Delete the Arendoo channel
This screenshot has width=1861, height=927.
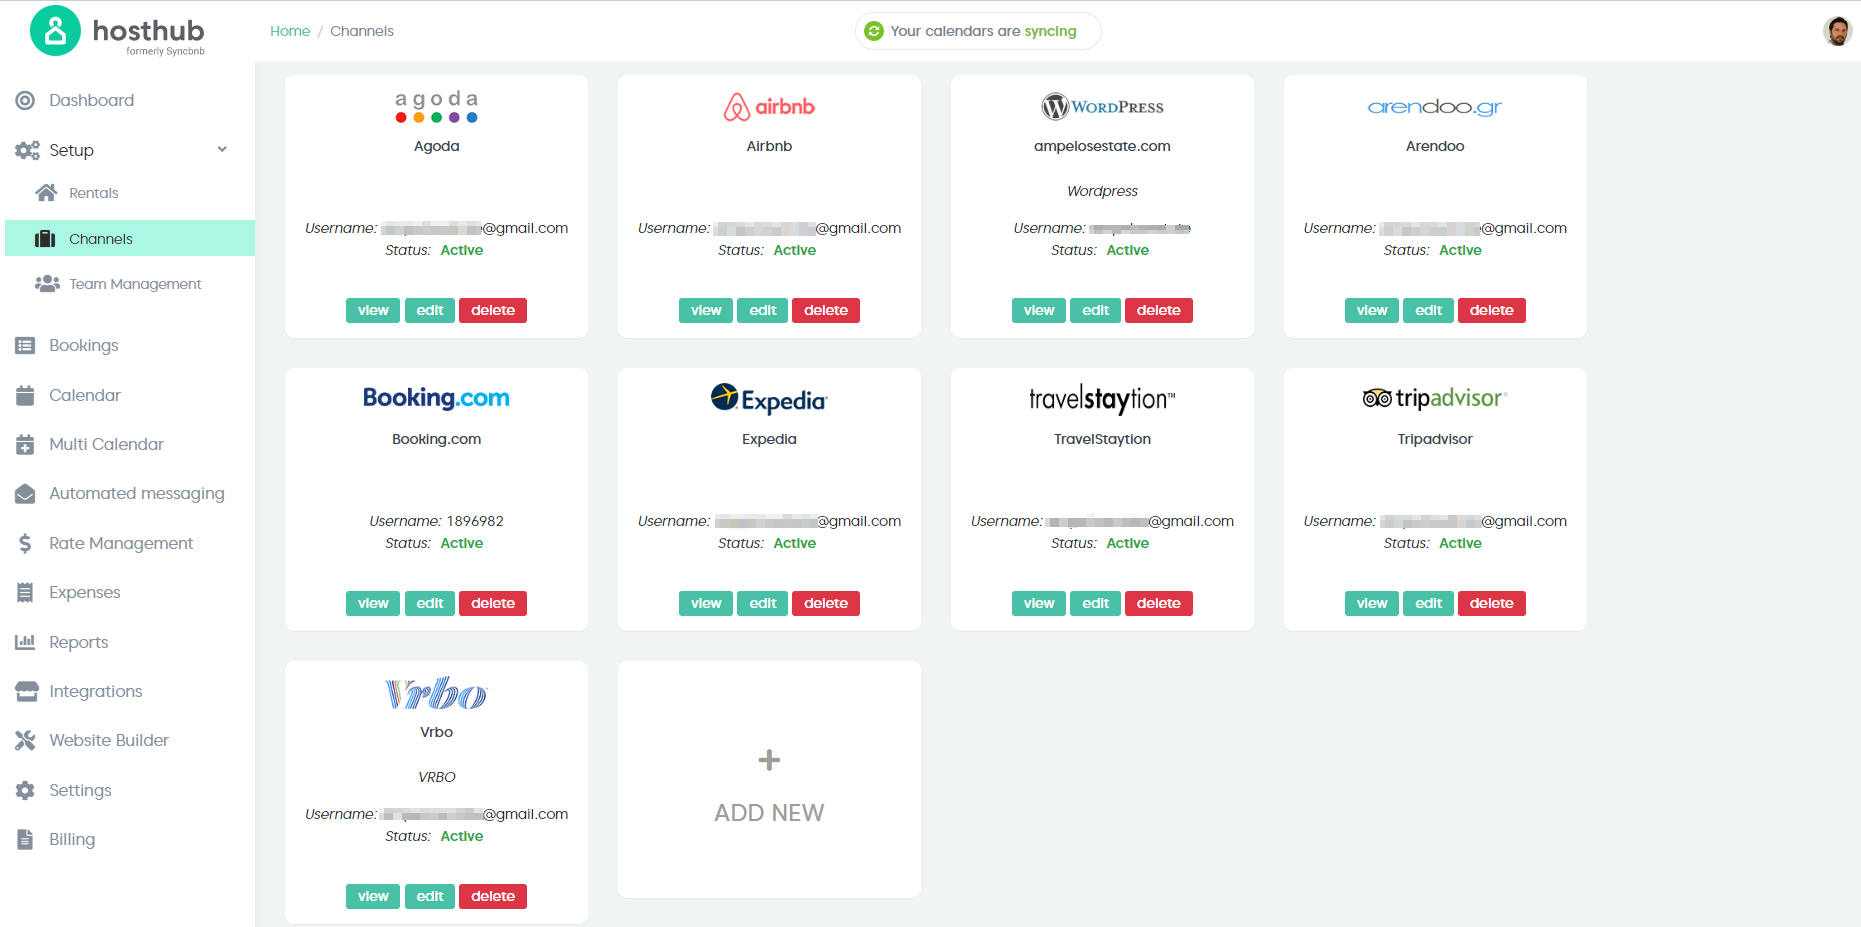click(1492, 310)
